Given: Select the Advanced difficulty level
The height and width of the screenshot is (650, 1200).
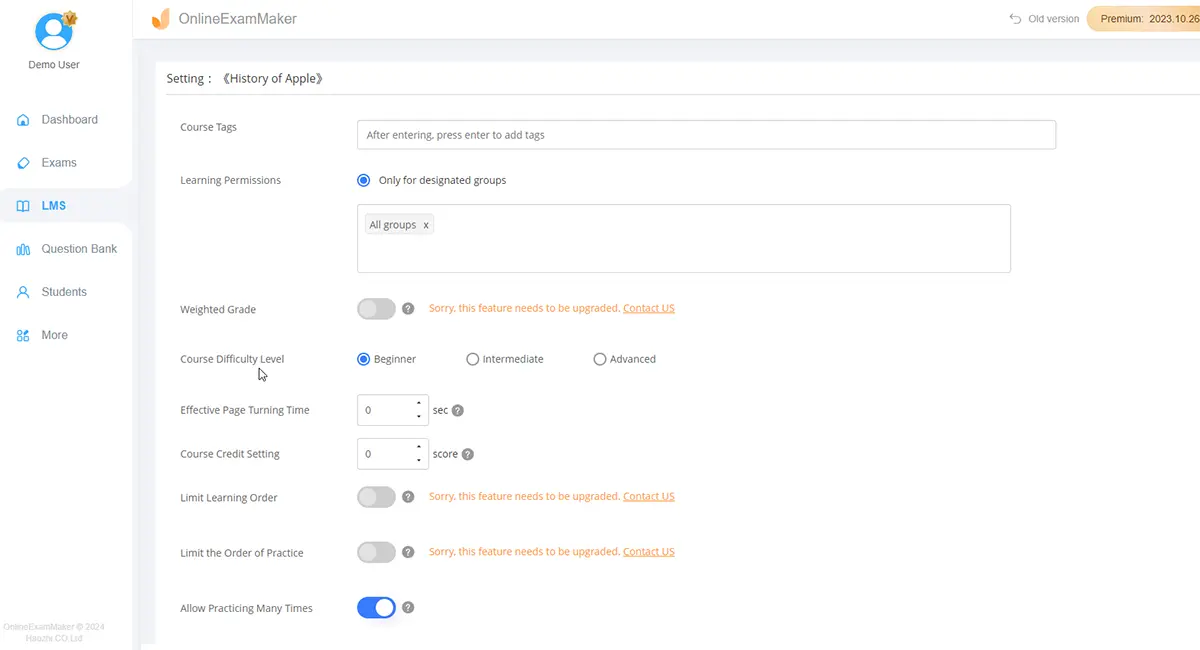Looking at the screenshot, I should click(x=600, y=359).
